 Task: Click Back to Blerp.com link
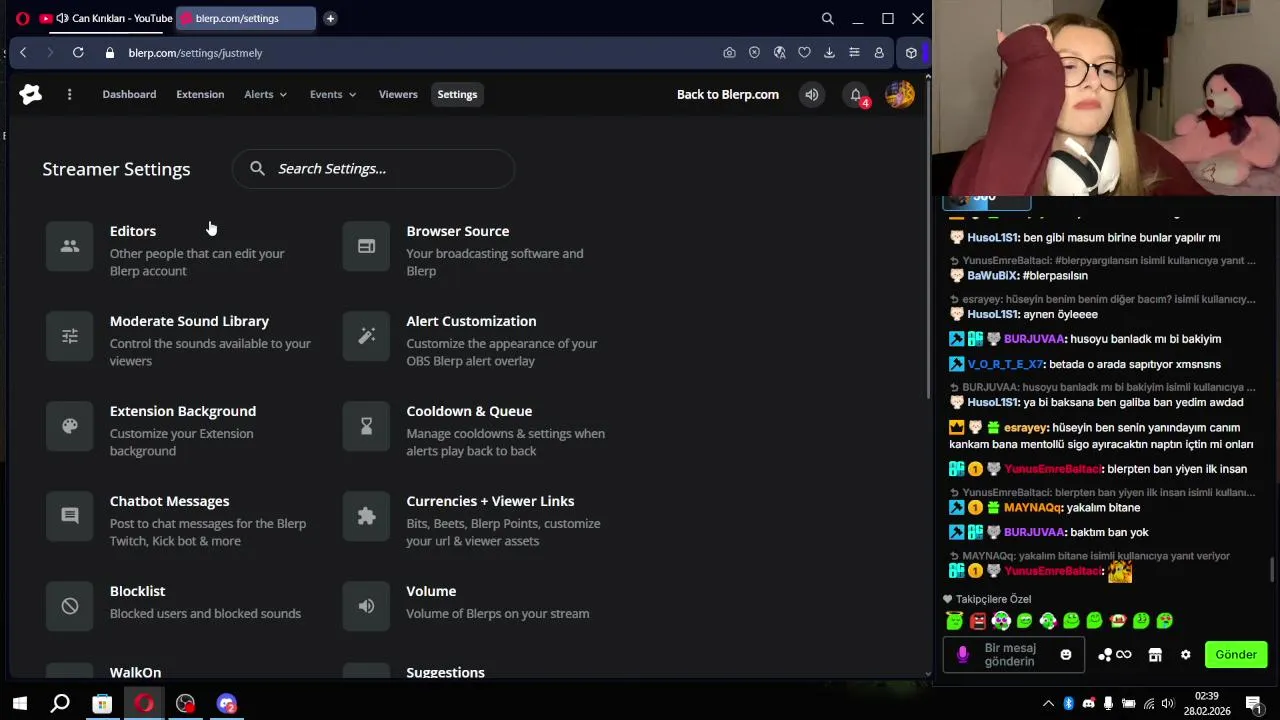728,94
